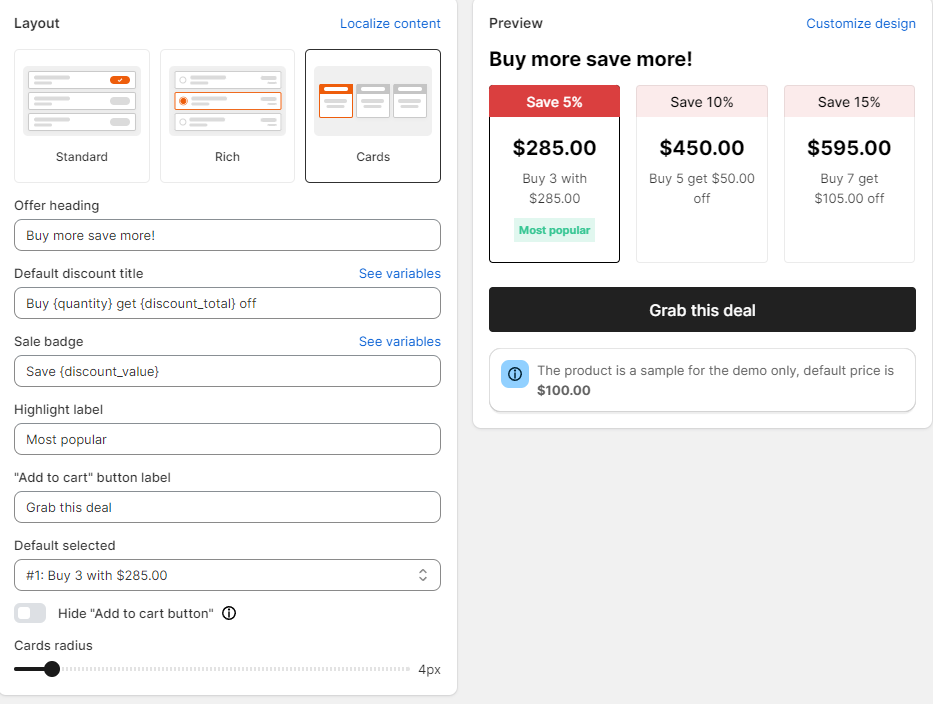See variables for Default discount title
The height and width of the screenshot is (704, 933).
point(399,273)
